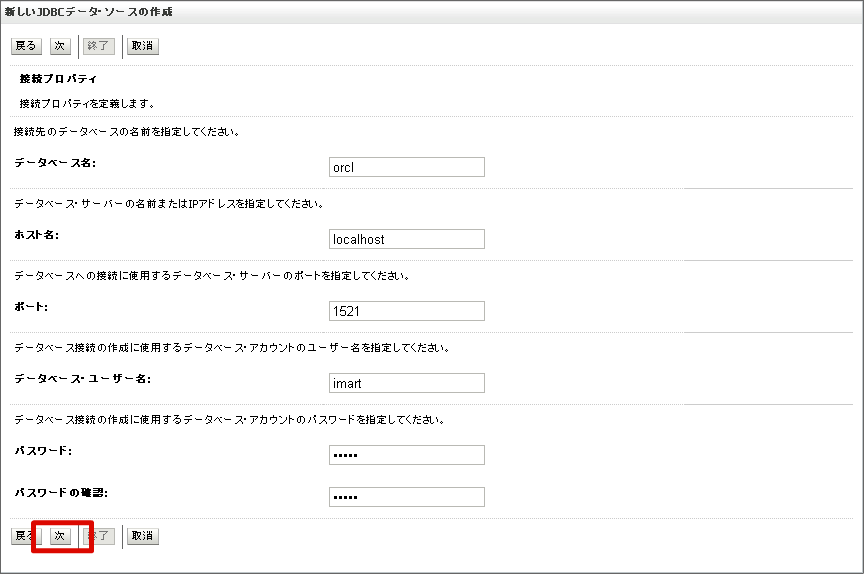Image resolution: width=864 pixels, height=574 pixels.
Task: Focus the データベース名 field containing orcl
Action: 406,167
